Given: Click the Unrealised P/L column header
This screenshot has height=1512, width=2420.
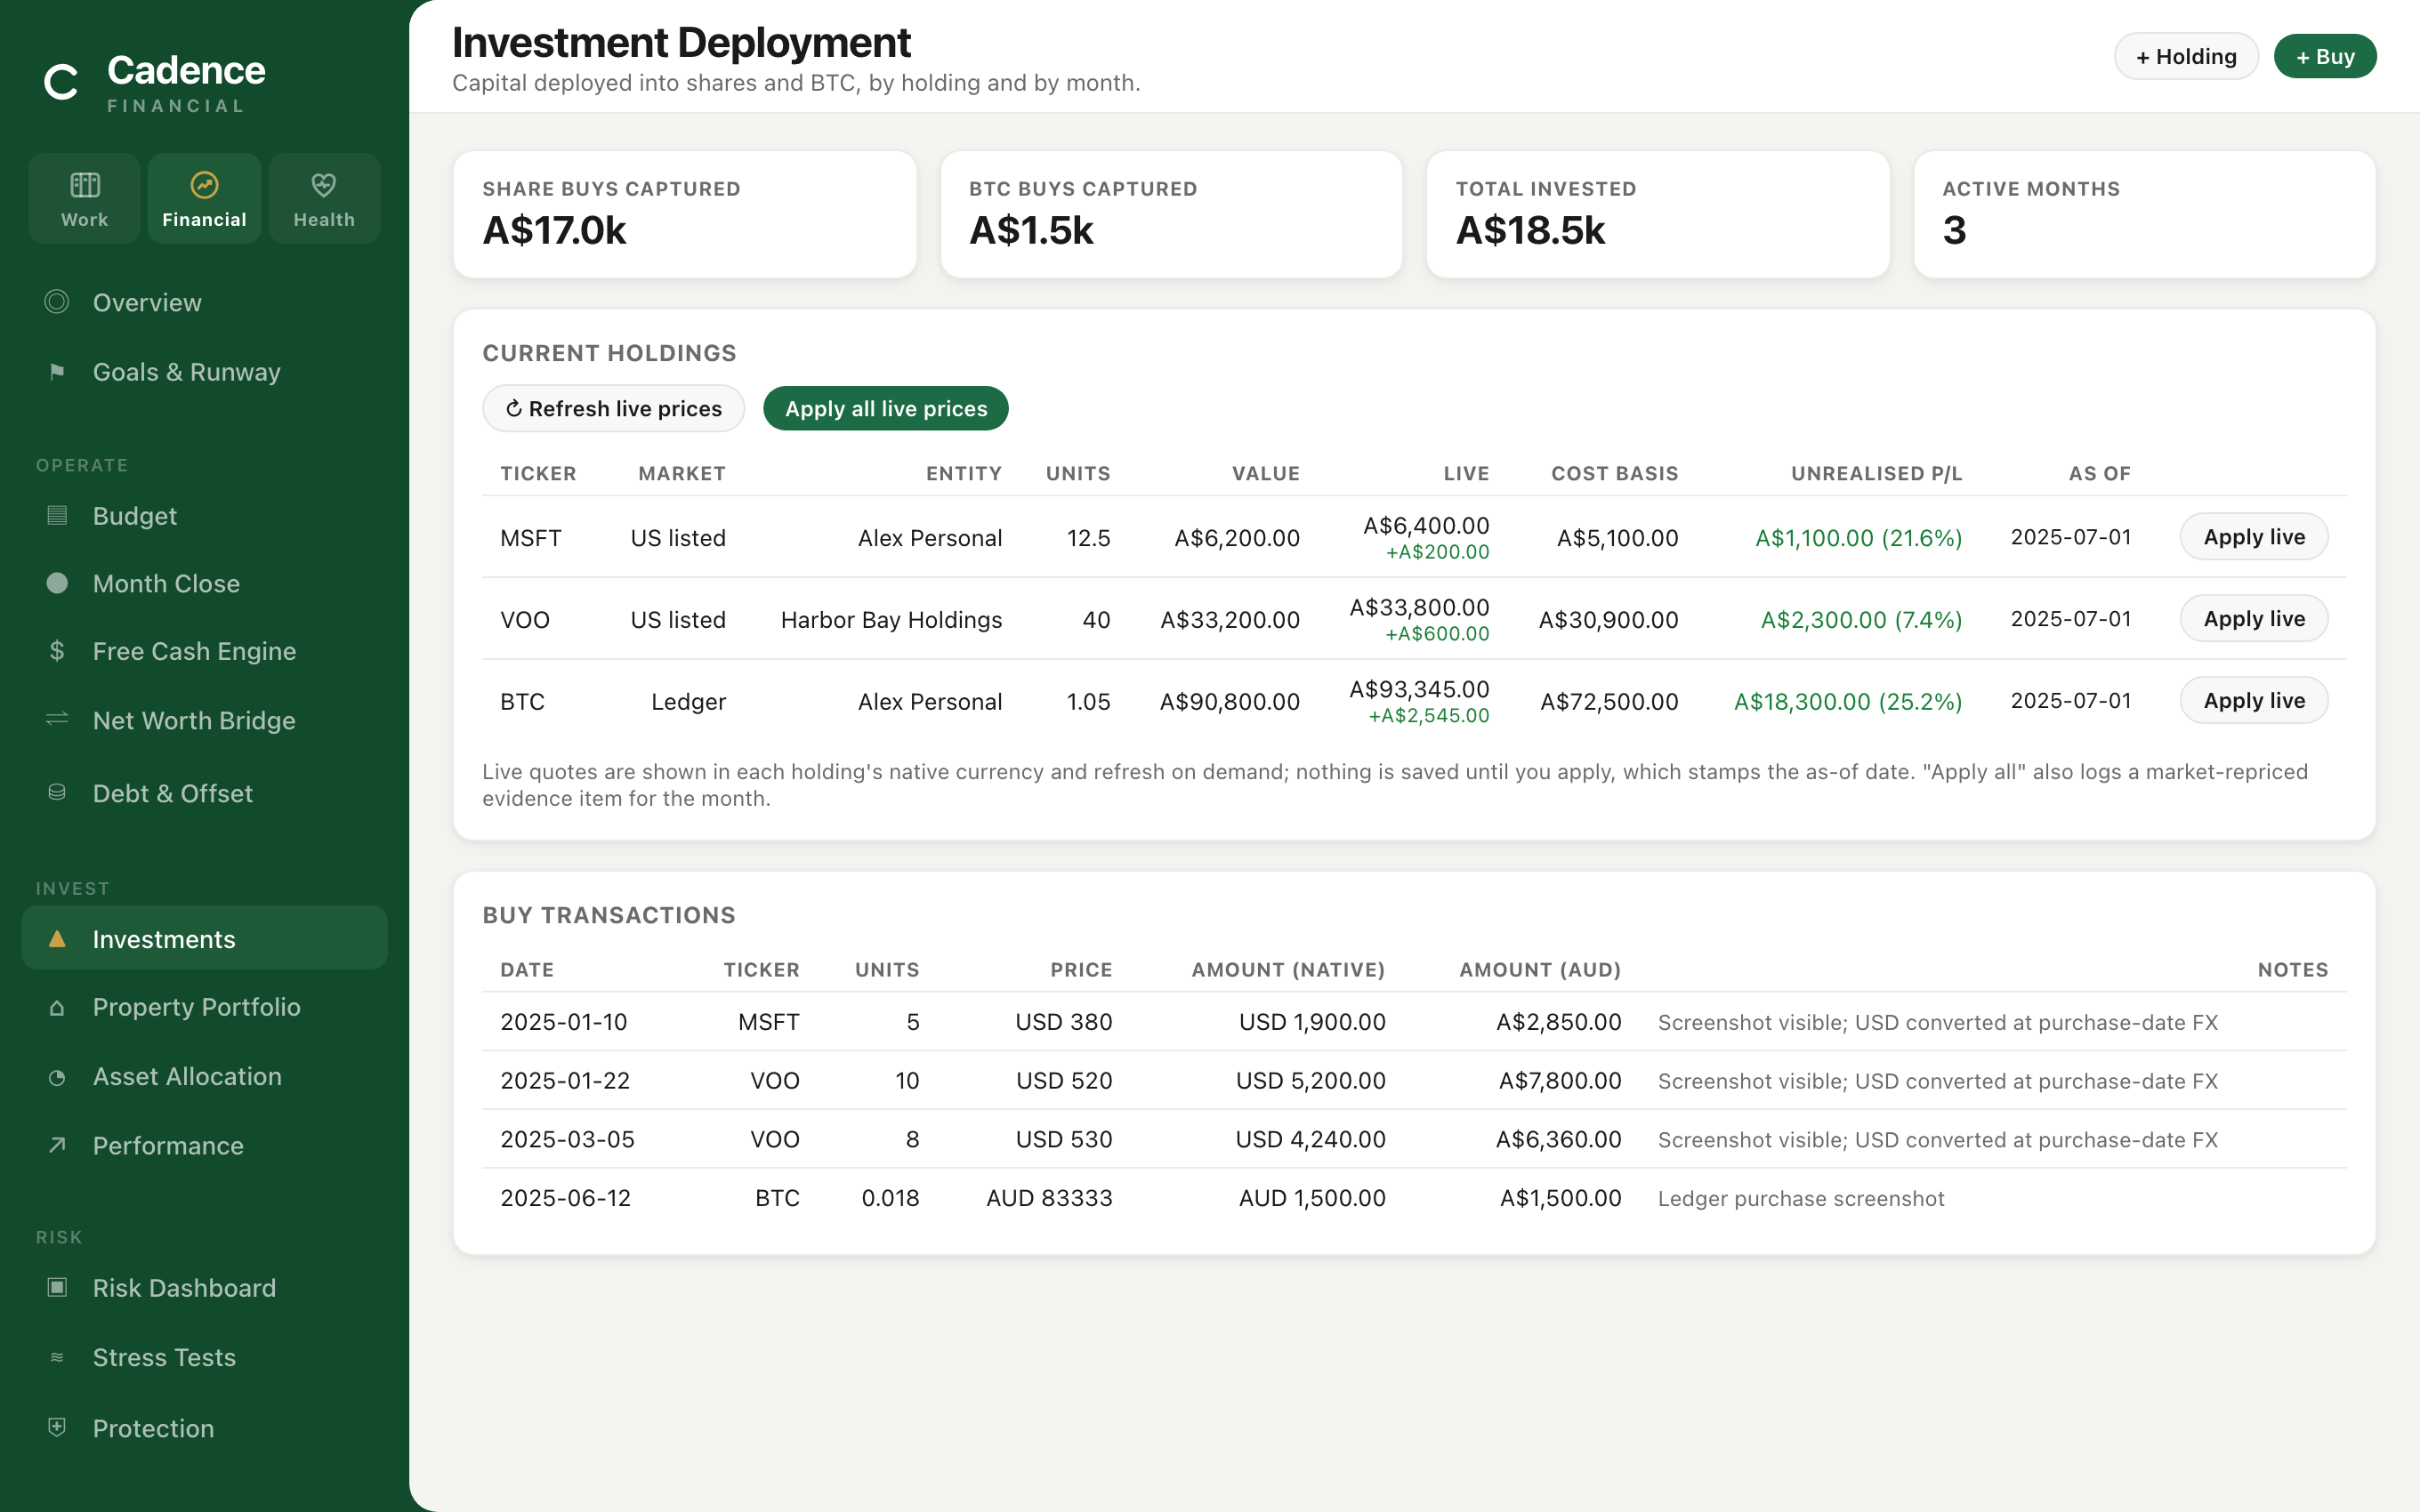Looking at the screenshot, I should click(1876, 473).
